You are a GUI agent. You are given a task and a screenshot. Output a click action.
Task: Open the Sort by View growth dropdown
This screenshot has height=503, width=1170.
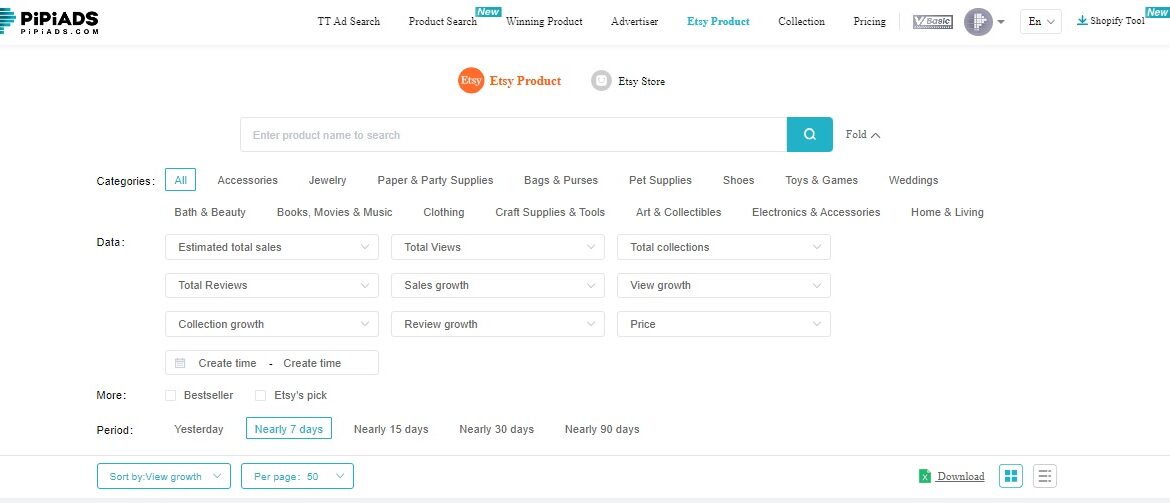164,476
